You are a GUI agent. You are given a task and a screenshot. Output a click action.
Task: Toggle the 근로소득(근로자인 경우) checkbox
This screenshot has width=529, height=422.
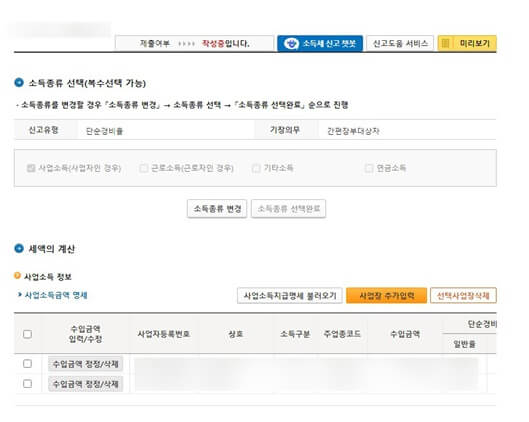144,168
